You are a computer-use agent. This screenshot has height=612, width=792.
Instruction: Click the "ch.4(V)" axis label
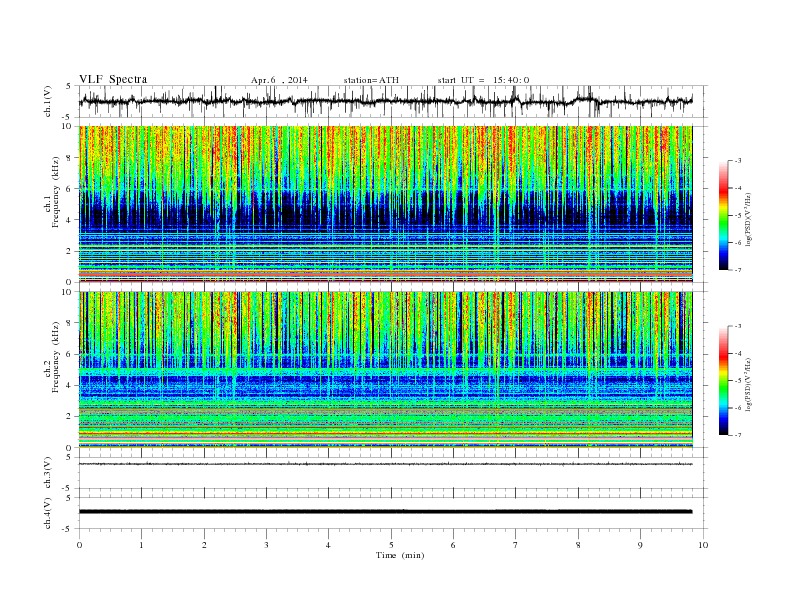[x=48, y=513]
